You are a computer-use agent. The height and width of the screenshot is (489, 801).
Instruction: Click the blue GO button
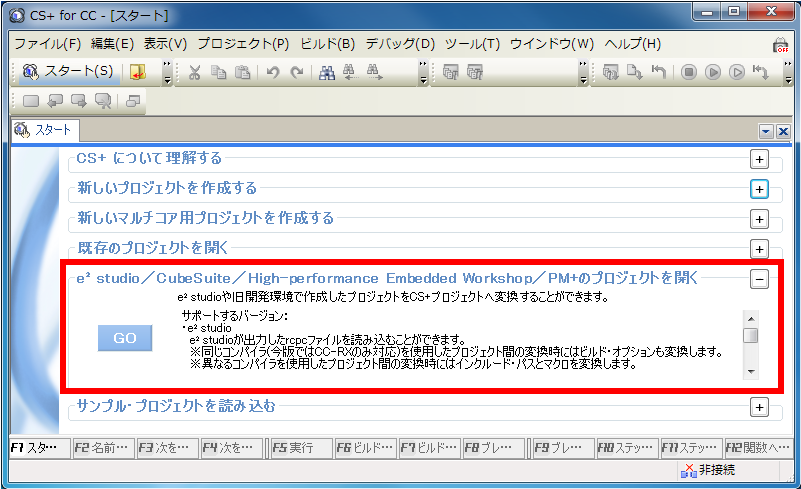tap(125, 338)
